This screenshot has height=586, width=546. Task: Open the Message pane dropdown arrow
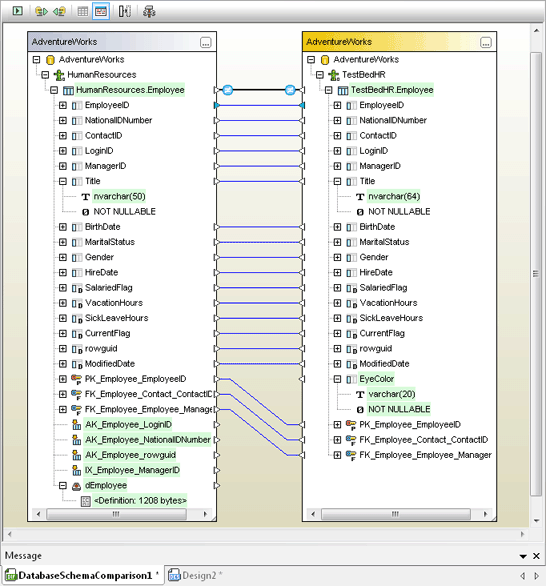pos(523,556)
